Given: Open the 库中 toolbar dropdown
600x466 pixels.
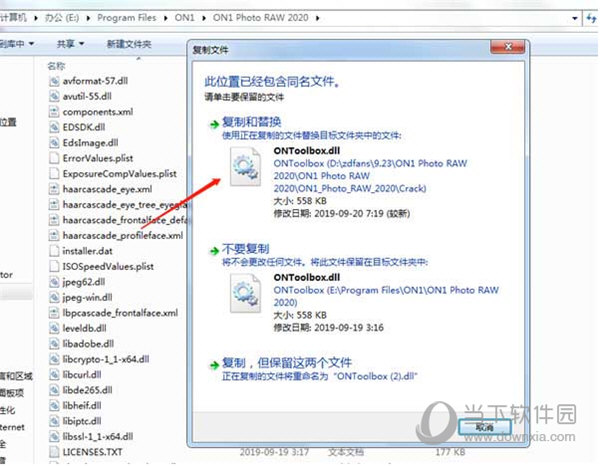Looking at the screenshot, I should click(x=17, y=44).
